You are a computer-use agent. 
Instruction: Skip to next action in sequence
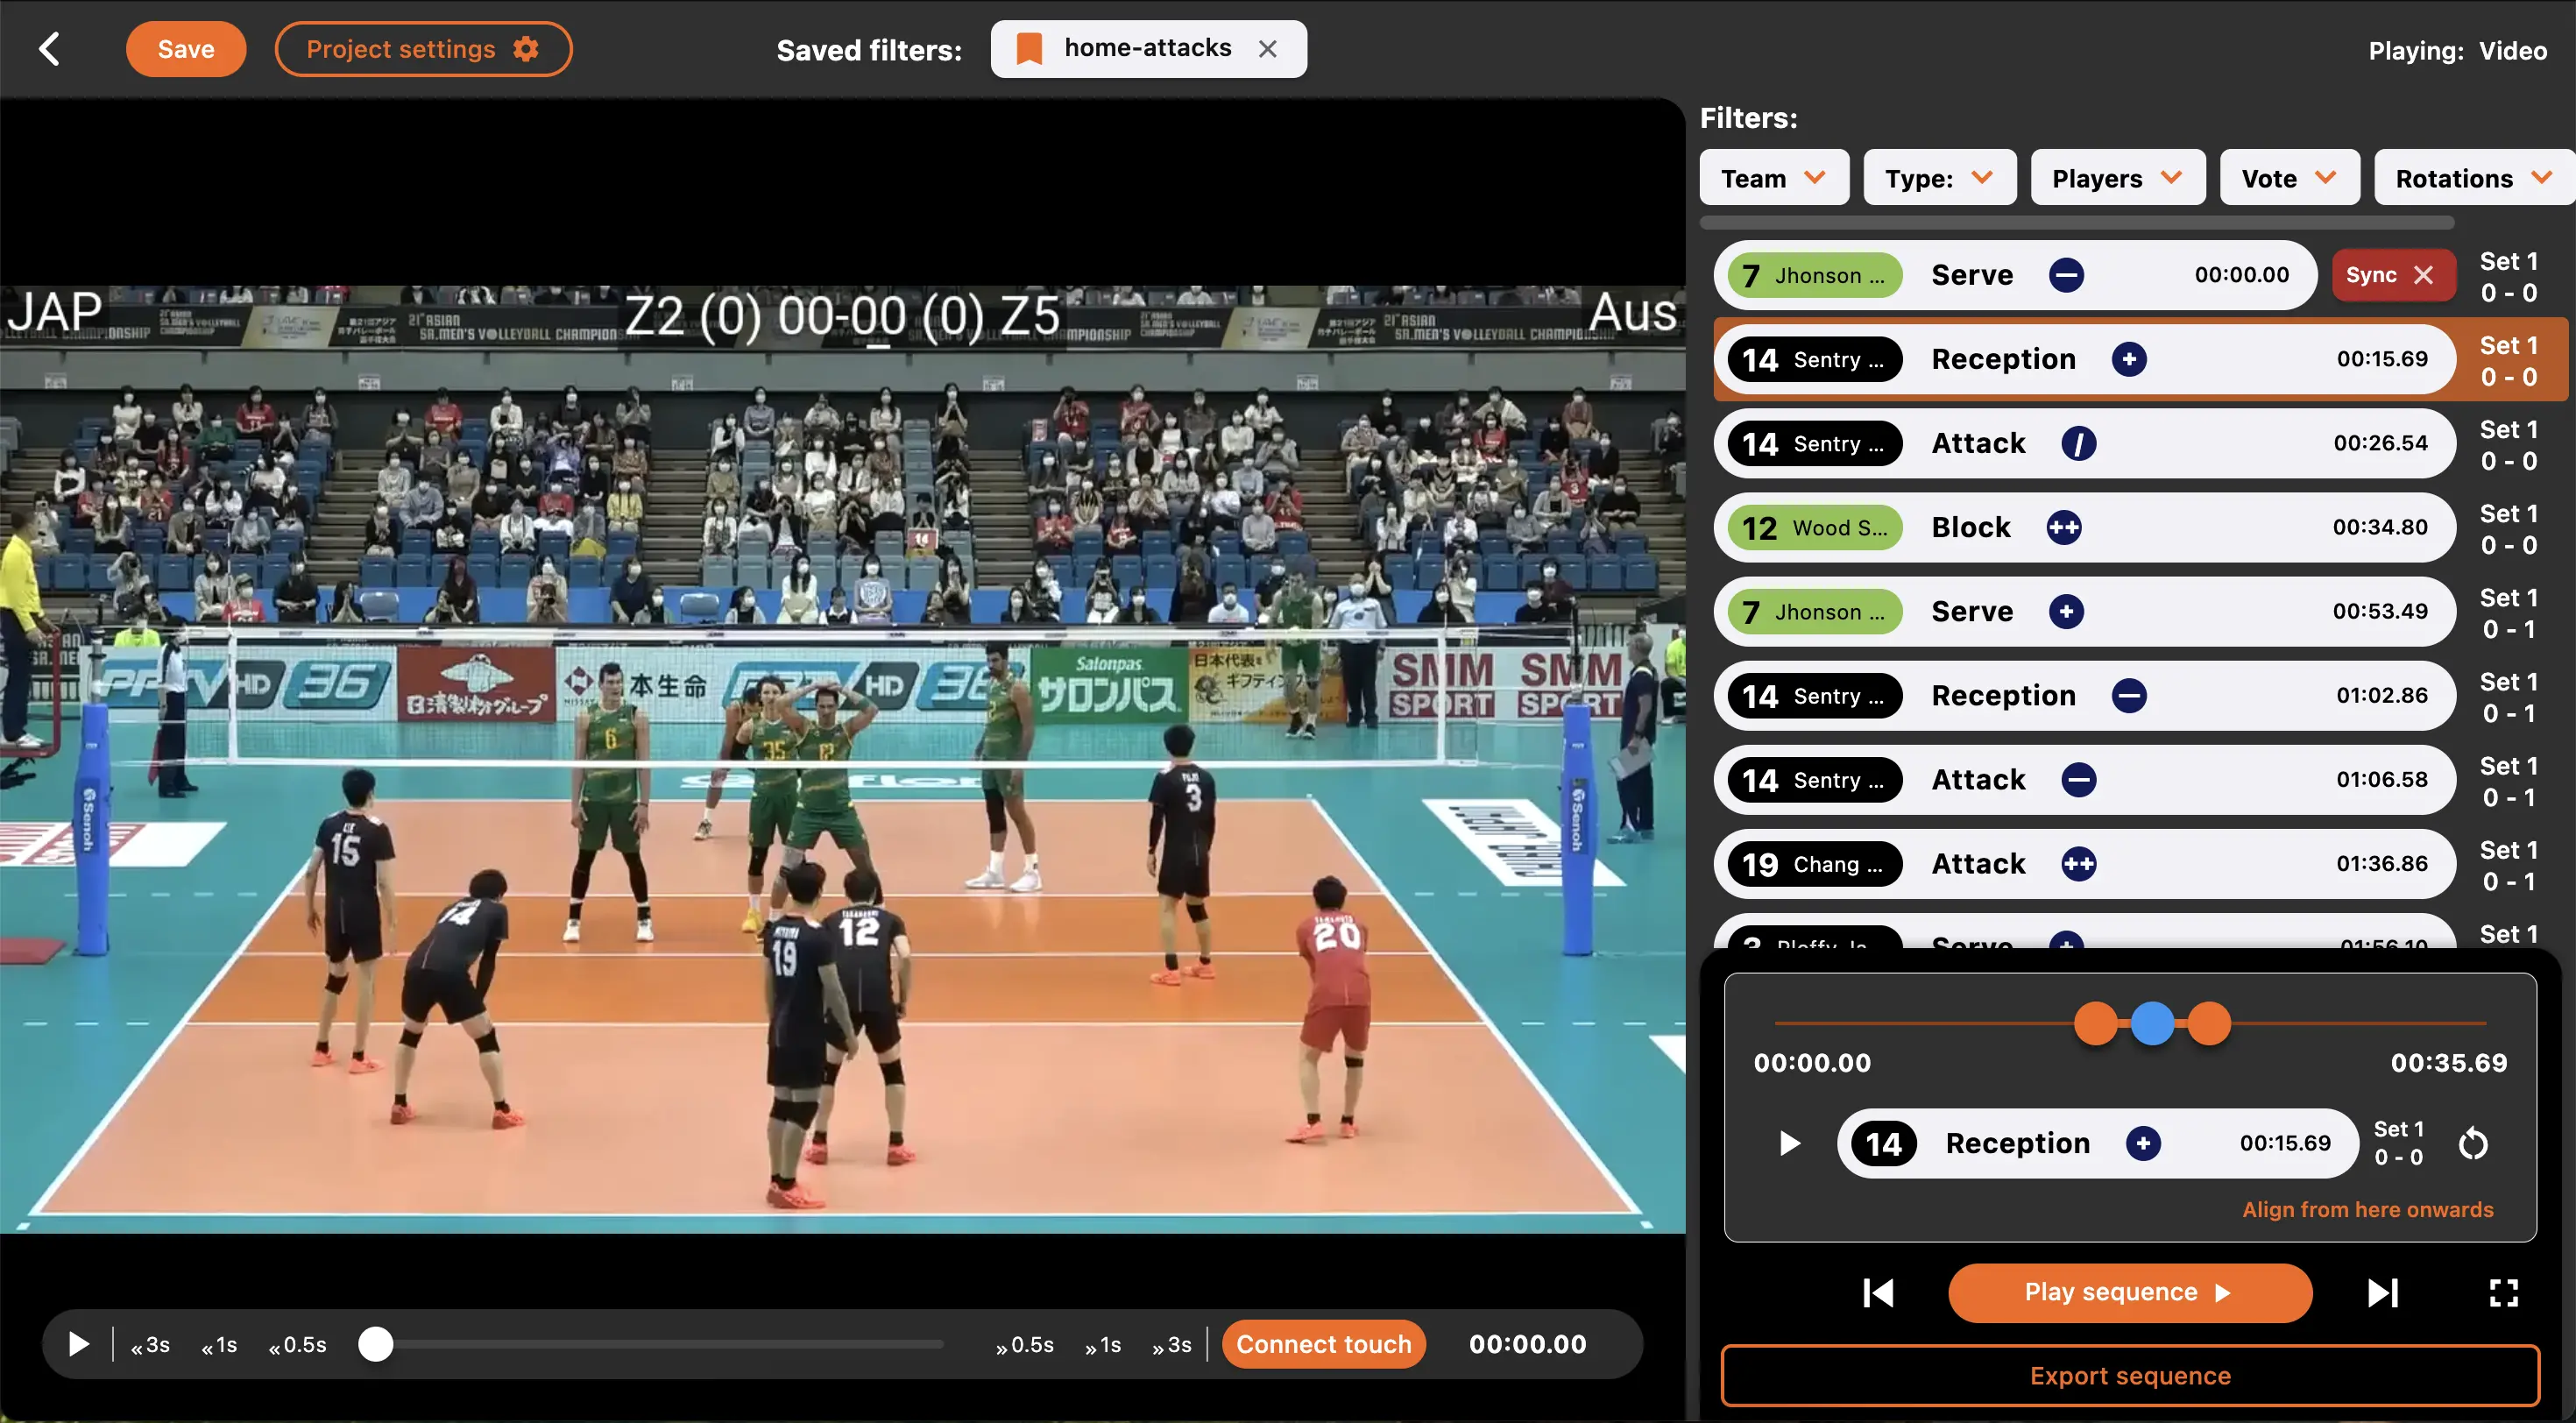(x=2383, y=1293)
